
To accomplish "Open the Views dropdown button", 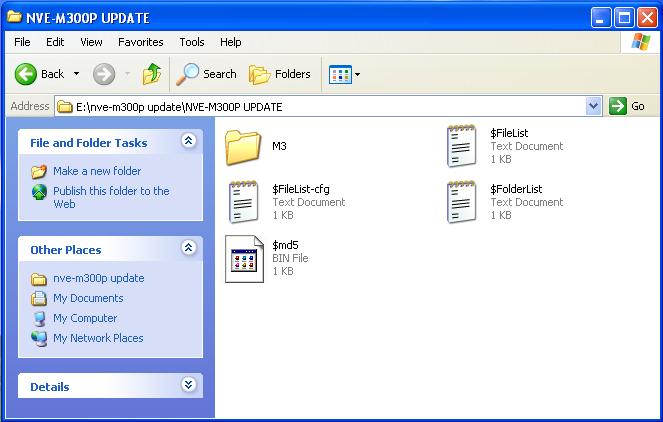I will tap(345, 74).
